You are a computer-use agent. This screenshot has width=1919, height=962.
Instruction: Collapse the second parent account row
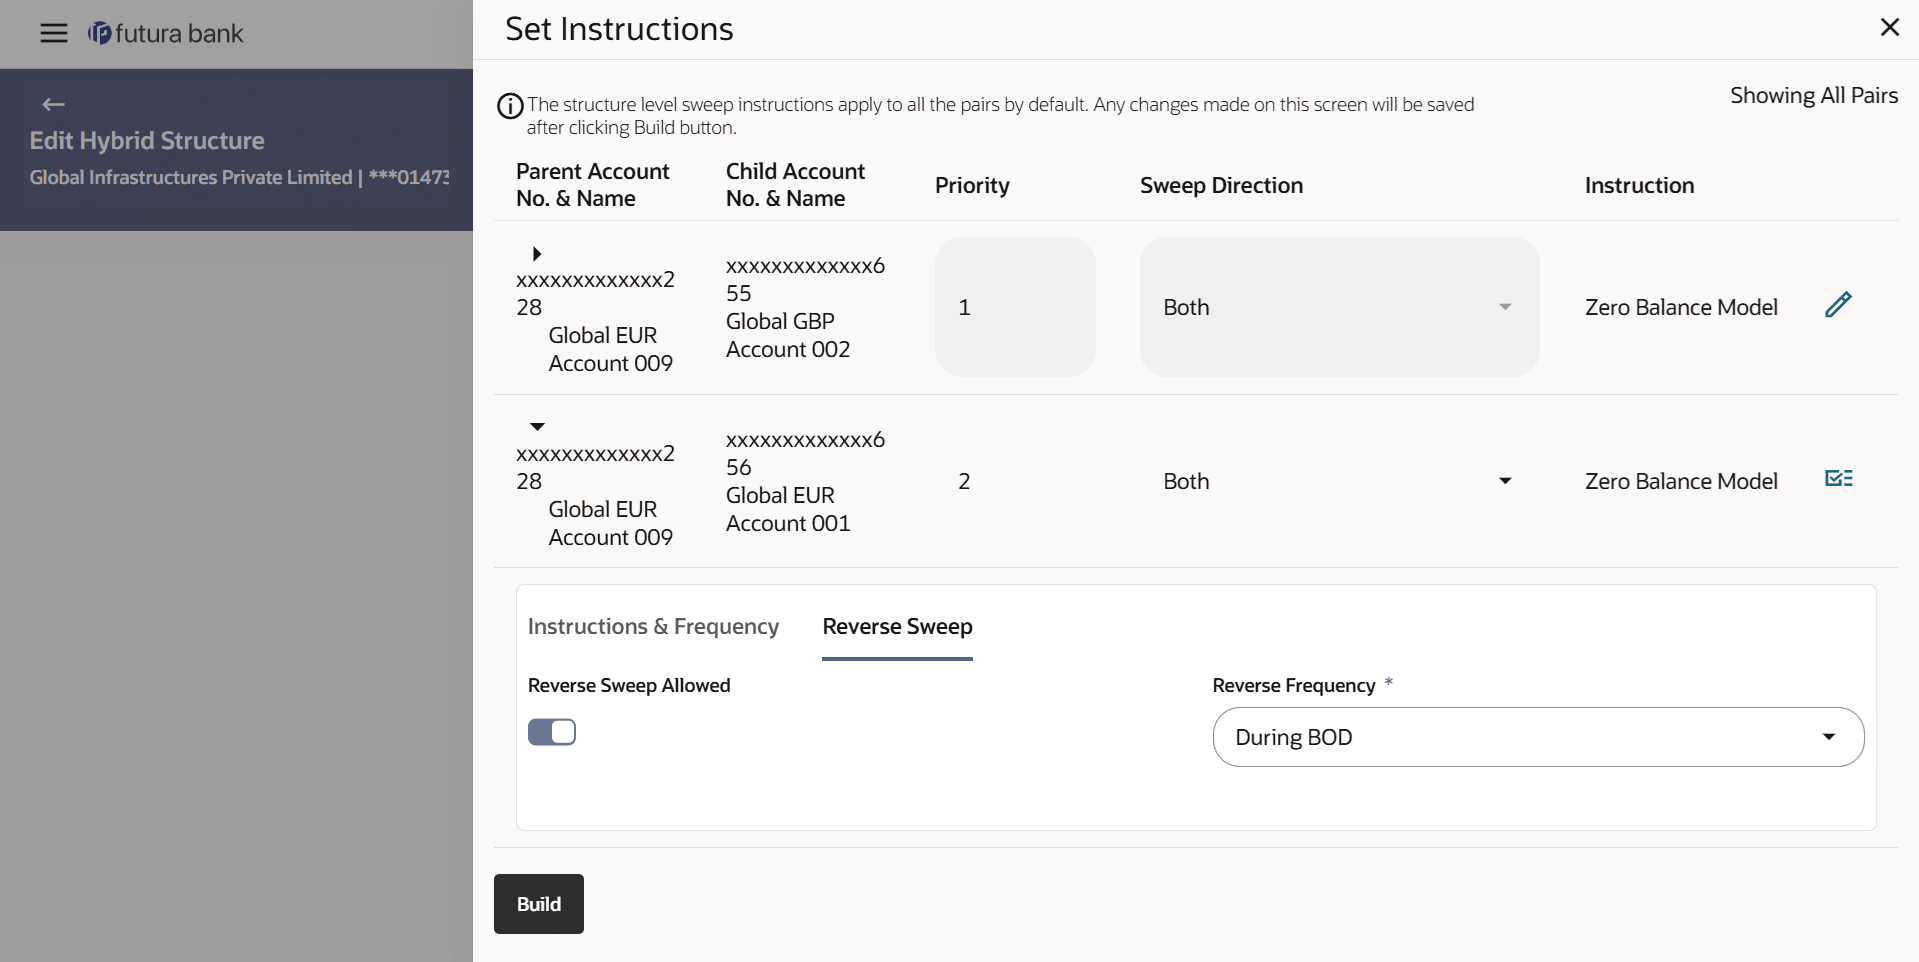click(x=537, y=427)
